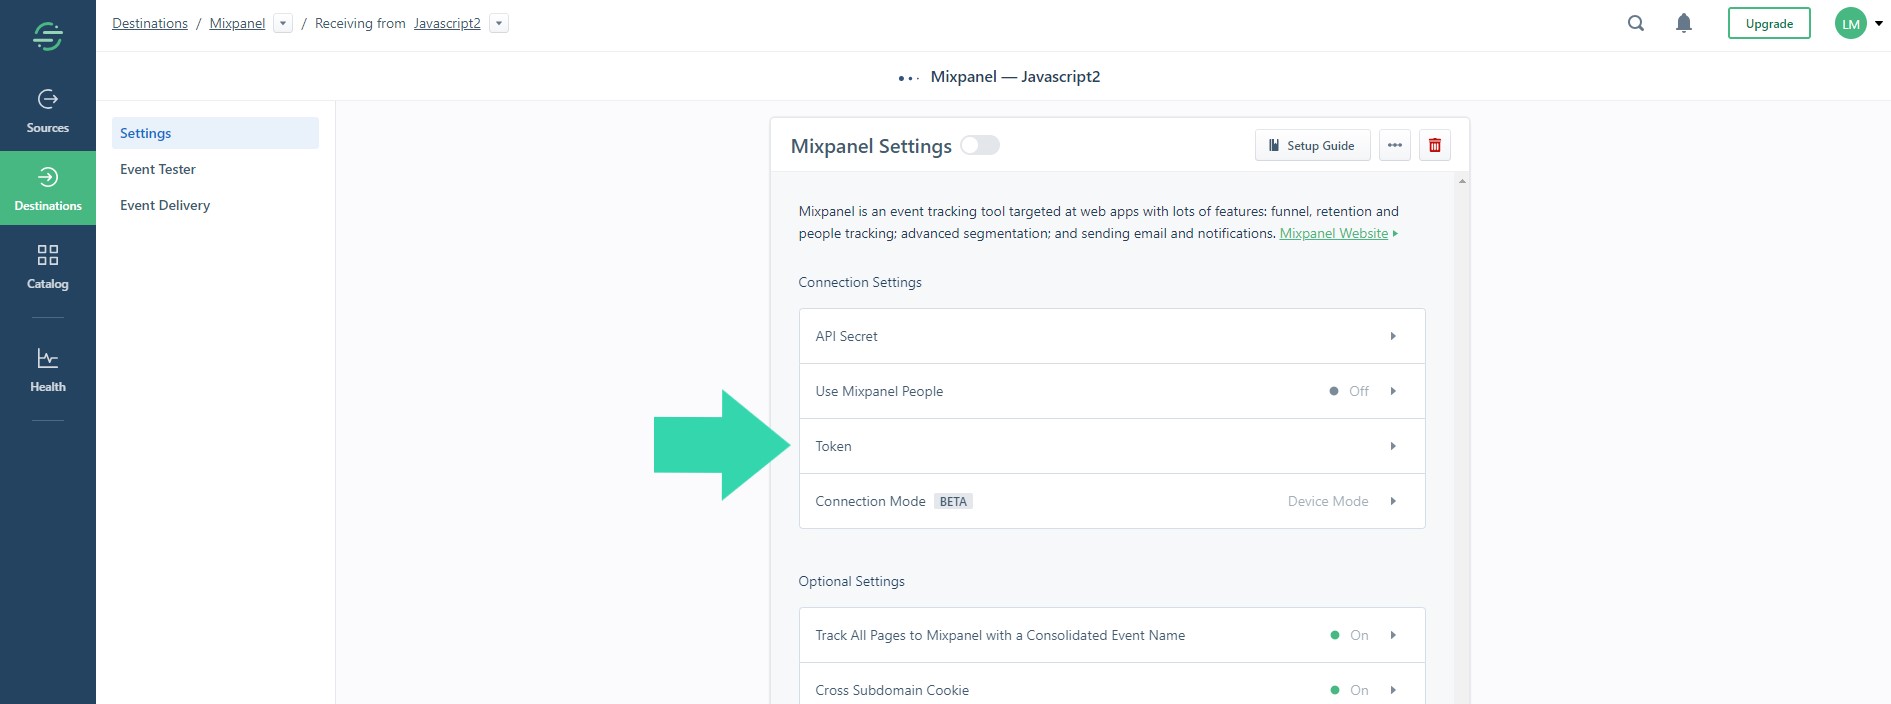Open the dropdown next to Javascript2 breadcrumb
This screenshot has width=1891, height=704.
click(x=499, y=23)
